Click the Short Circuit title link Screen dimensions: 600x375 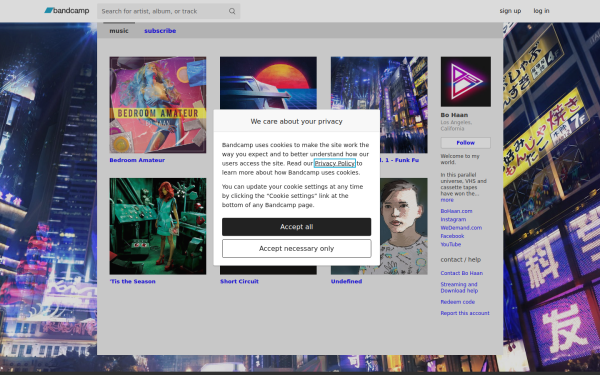pos(239,281)
